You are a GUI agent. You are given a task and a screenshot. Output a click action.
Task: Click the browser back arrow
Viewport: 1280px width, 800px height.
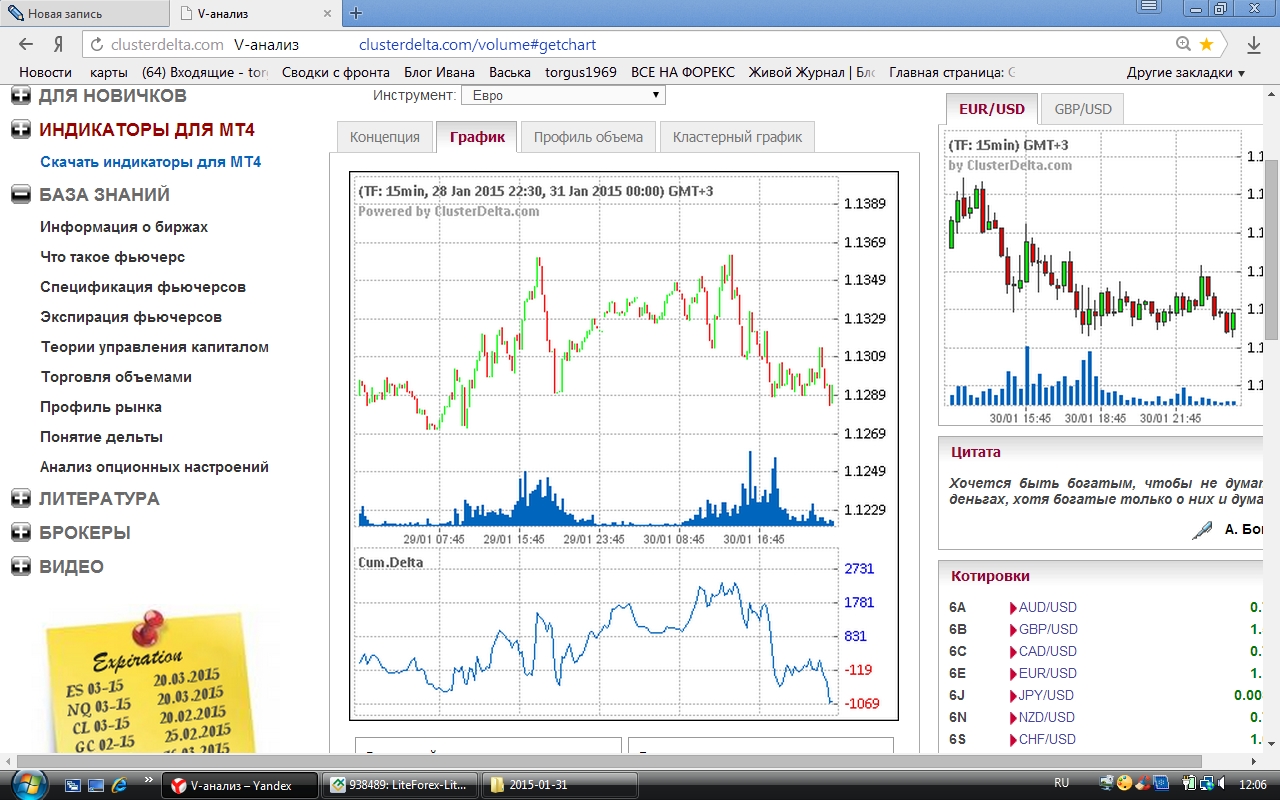pyautogui.click(x=26, y=44)
